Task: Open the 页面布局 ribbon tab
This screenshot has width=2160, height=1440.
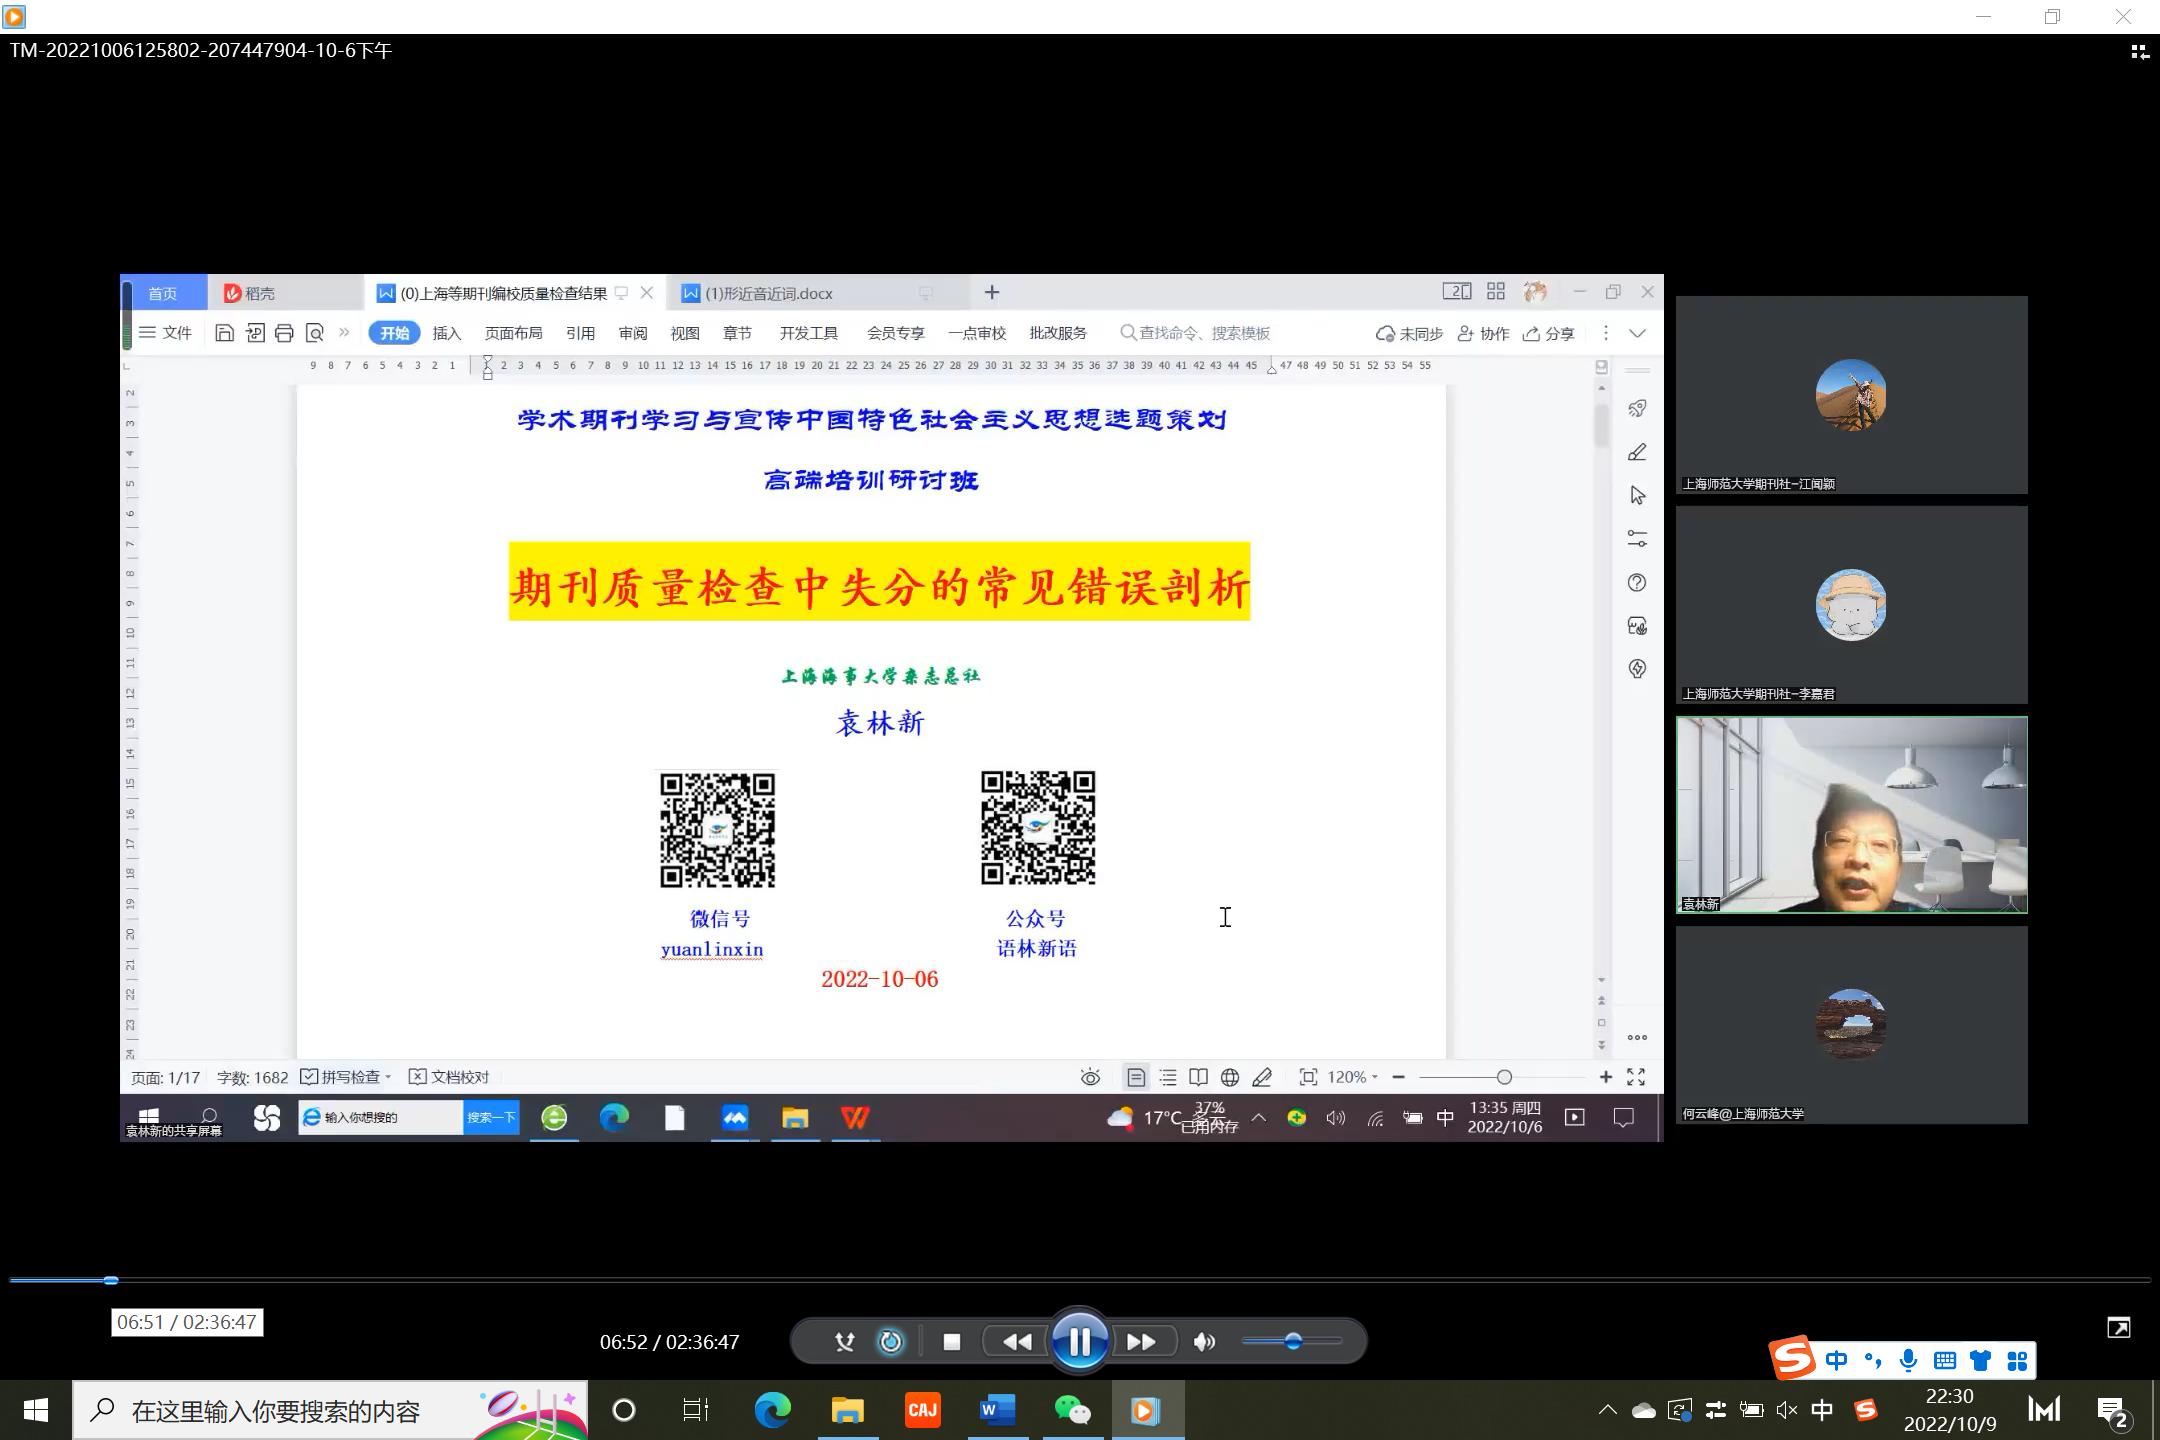Action: (x=514, y=333)
